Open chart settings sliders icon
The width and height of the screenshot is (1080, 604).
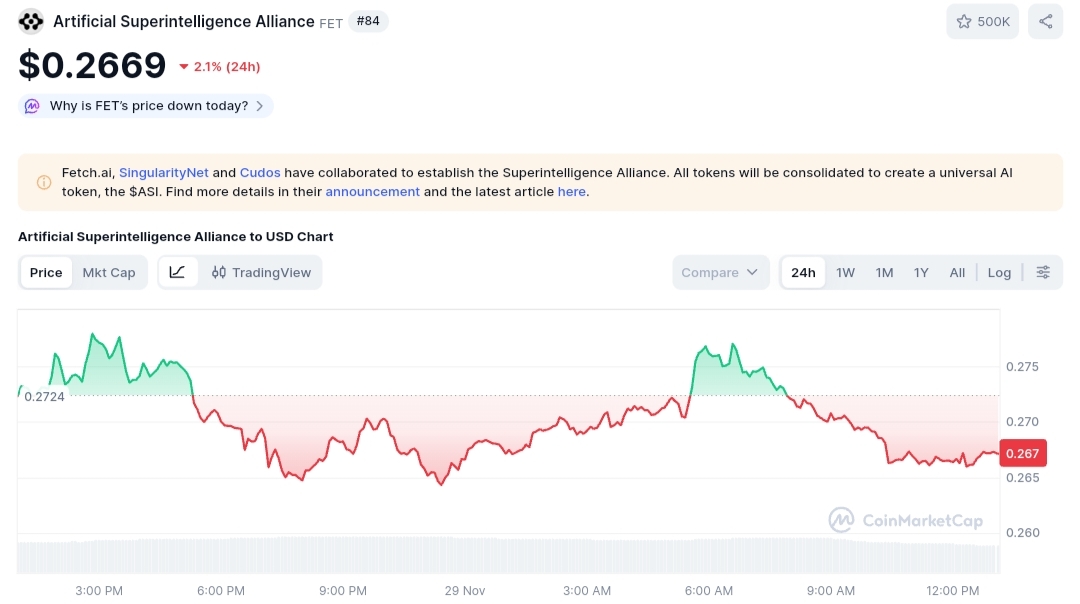tap(1043, 273)
